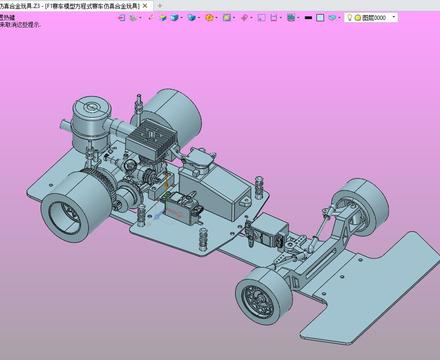The height and width of the screenshot is (360, 440).
Task: Click the blue flat plane icon
Action: 332,18
